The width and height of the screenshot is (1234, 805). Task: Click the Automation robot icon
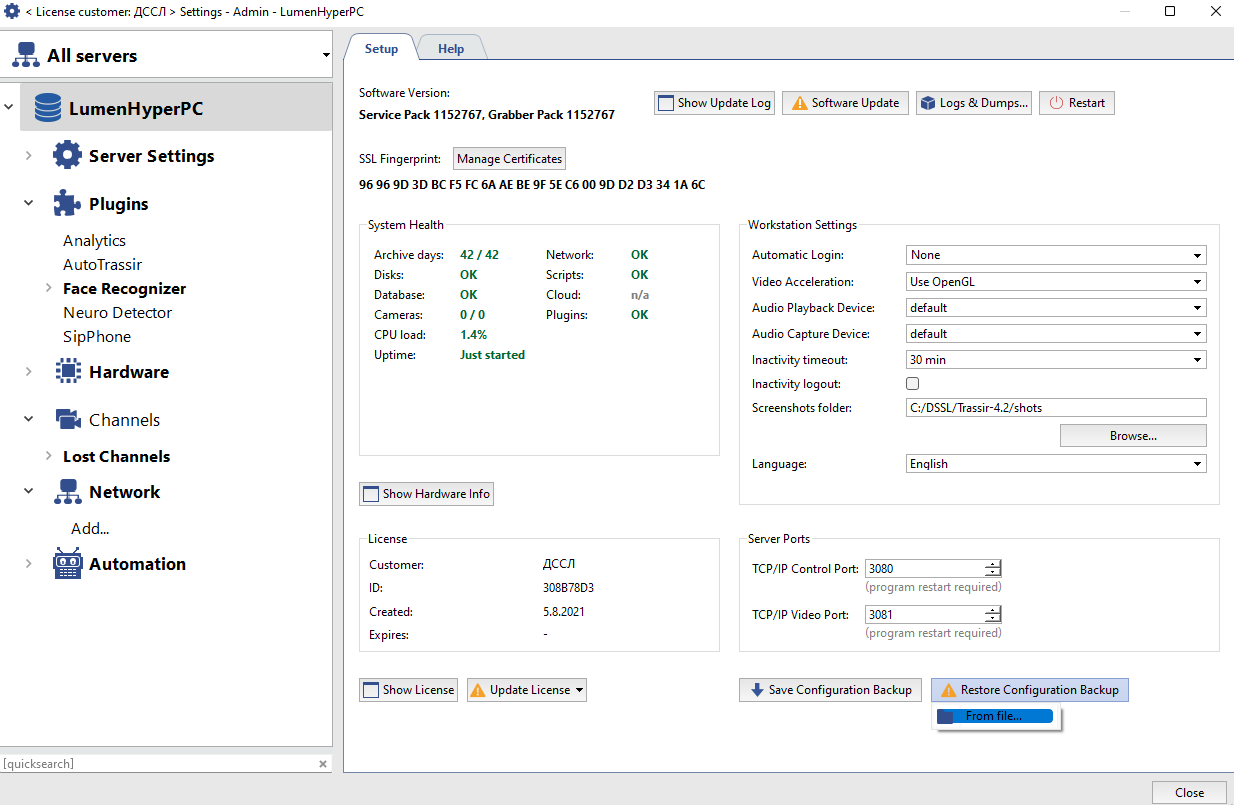tap(67, 564)
